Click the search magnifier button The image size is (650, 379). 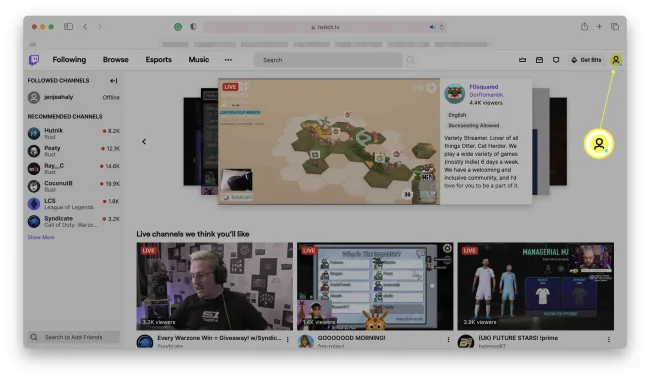click(410, 60)
